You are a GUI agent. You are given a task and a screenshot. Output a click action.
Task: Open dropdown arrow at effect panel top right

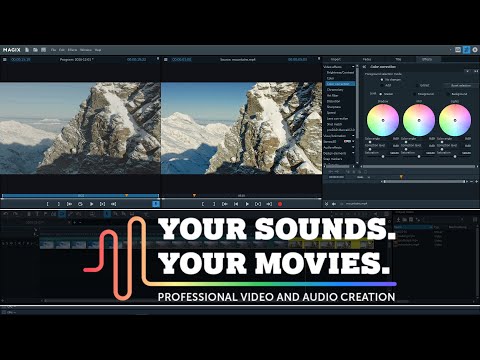[x=467, y=71]
